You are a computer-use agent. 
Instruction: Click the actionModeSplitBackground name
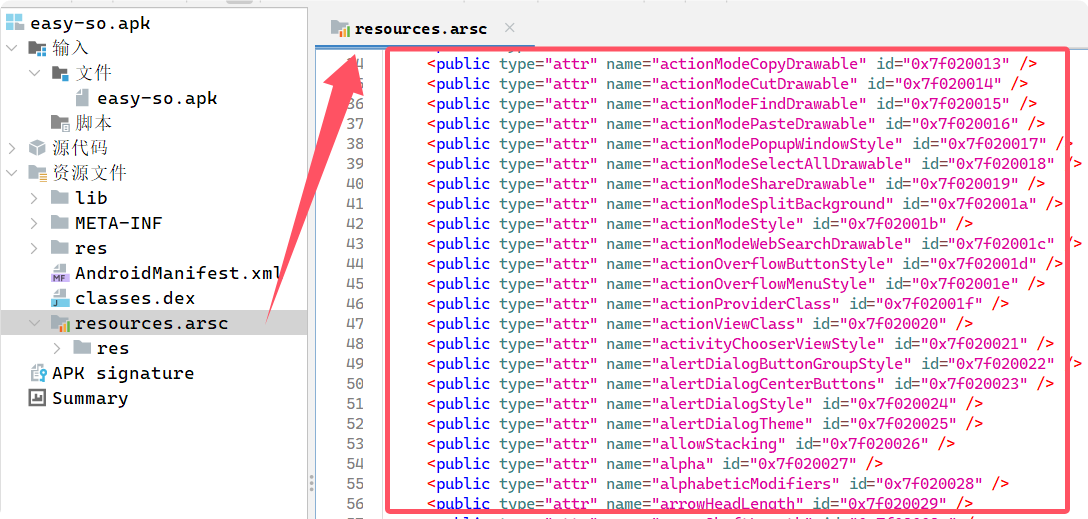tap(771, 203)
